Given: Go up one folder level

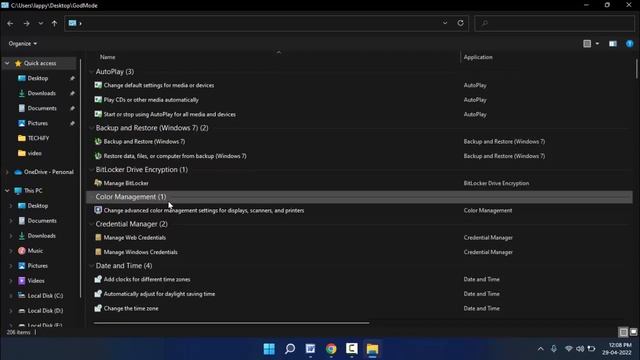Looking at the screenshot, I should click(x=54, y=24).
